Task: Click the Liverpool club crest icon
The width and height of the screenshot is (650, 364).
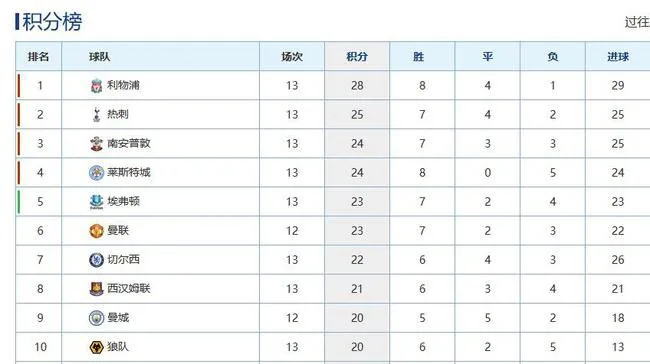Action: [96, 86]
